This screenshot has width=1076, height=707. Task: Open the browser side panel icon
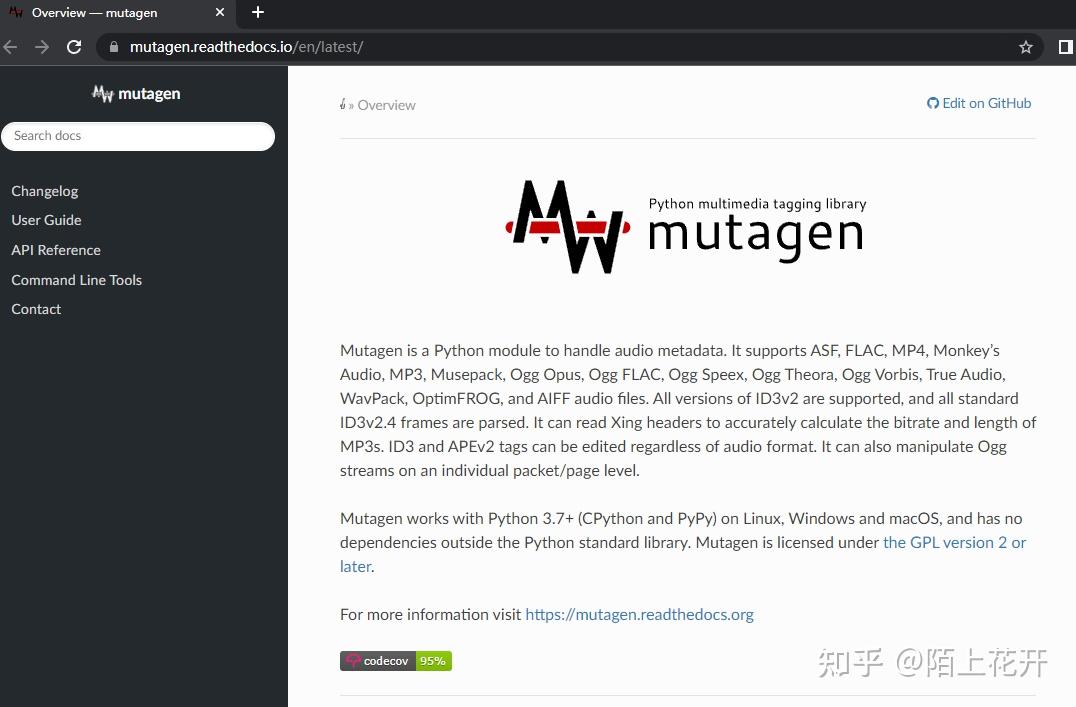tap(1063, 46)
